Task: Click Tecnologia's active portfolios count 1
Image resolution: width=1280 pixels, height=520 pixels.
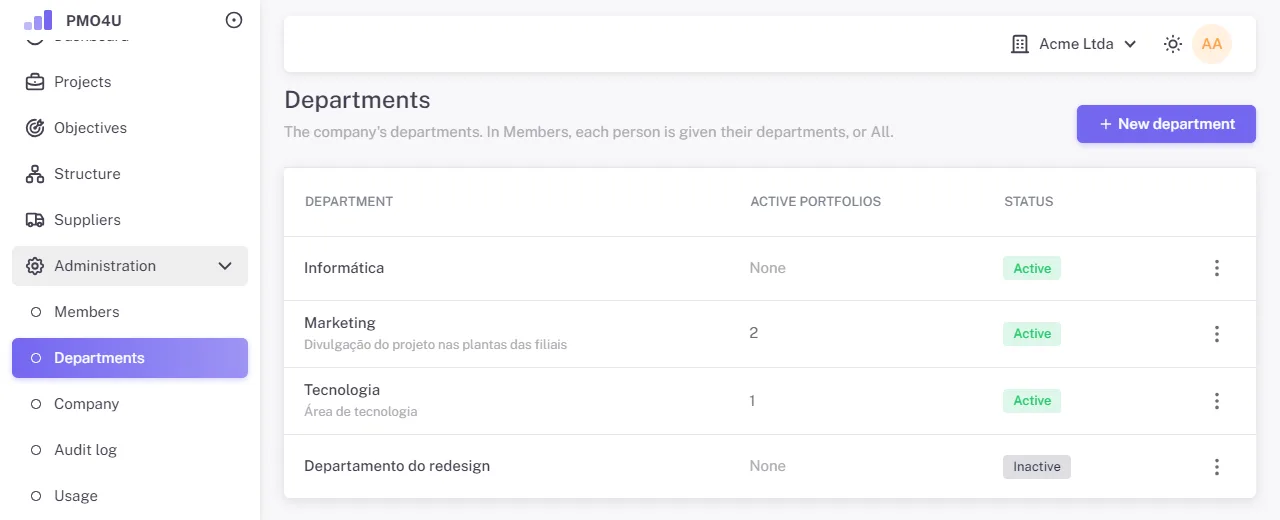Action: [x=753, y=401]
